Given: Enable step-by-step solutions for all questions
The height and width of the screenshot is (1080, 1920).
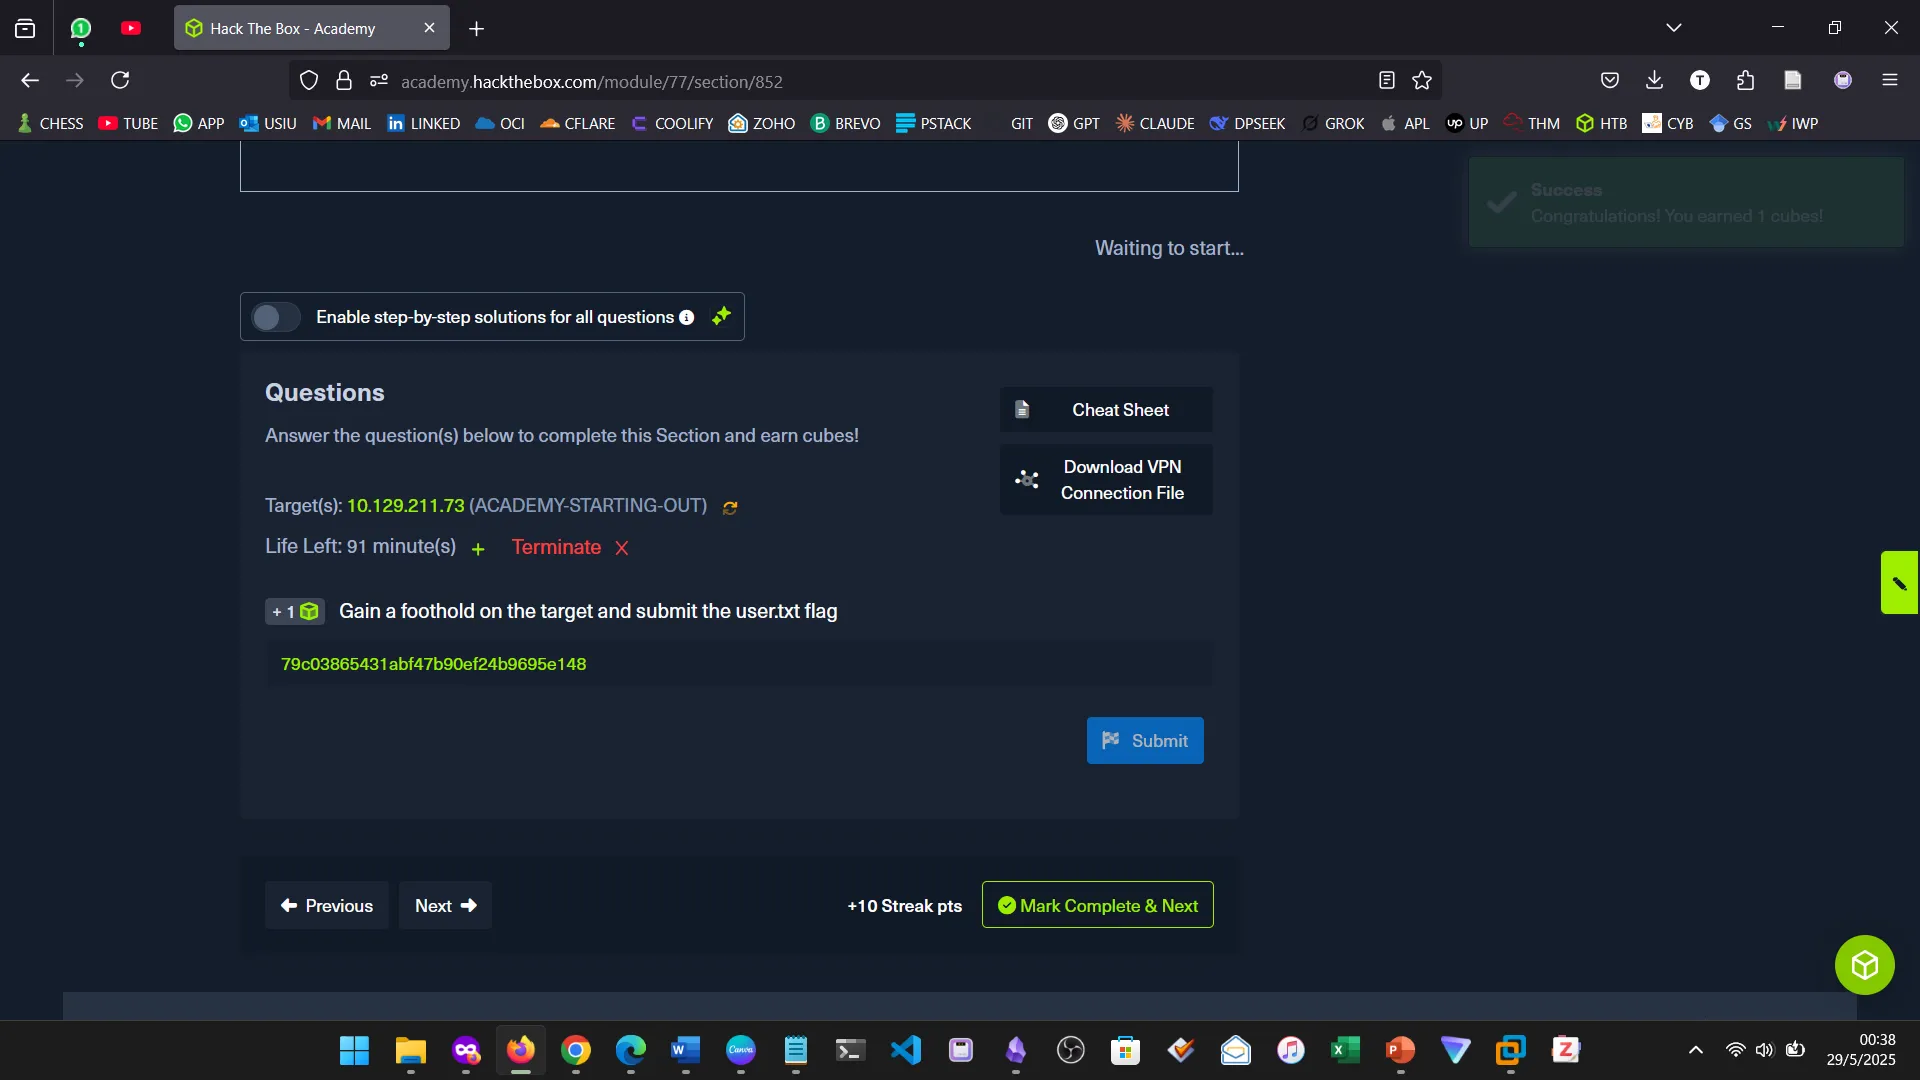Looking at the screenshot, I should 275,317.
